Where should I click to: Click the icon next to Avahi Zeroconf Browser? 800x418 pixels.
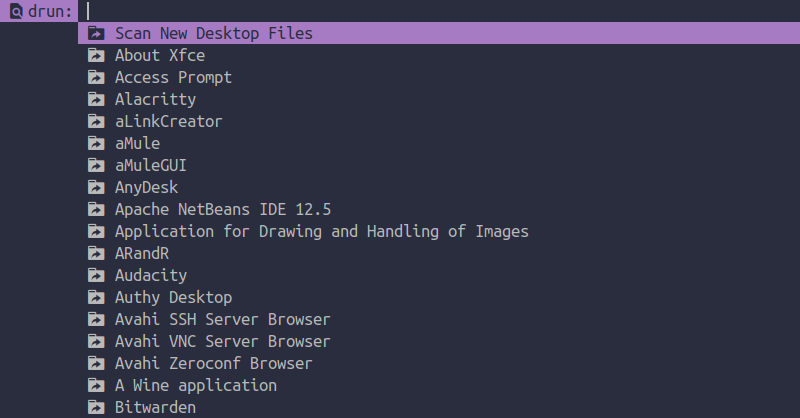coord(96,363)
